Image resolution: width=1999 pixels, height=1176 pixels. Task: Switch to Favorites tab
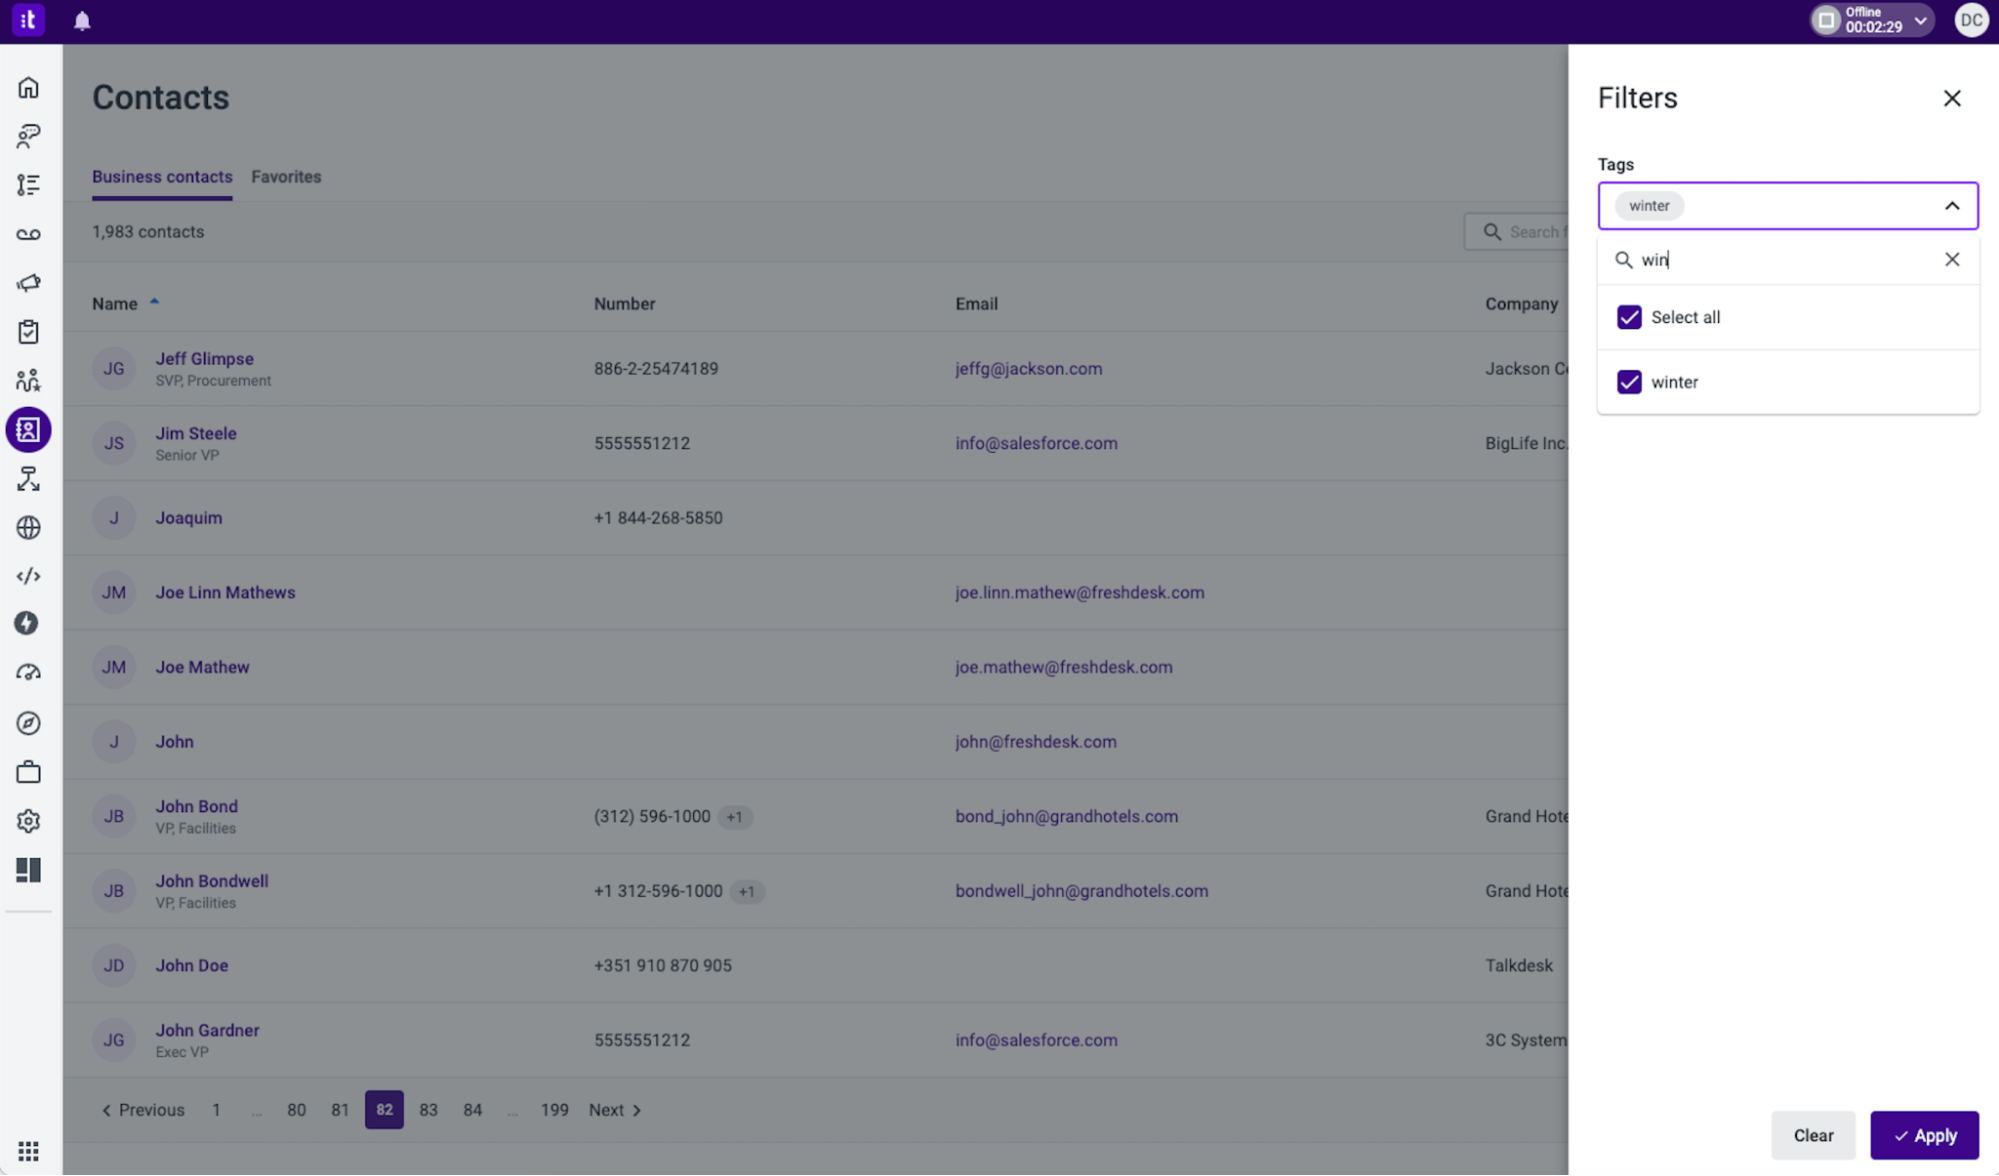pyautogui.click(x=286, y=177)
